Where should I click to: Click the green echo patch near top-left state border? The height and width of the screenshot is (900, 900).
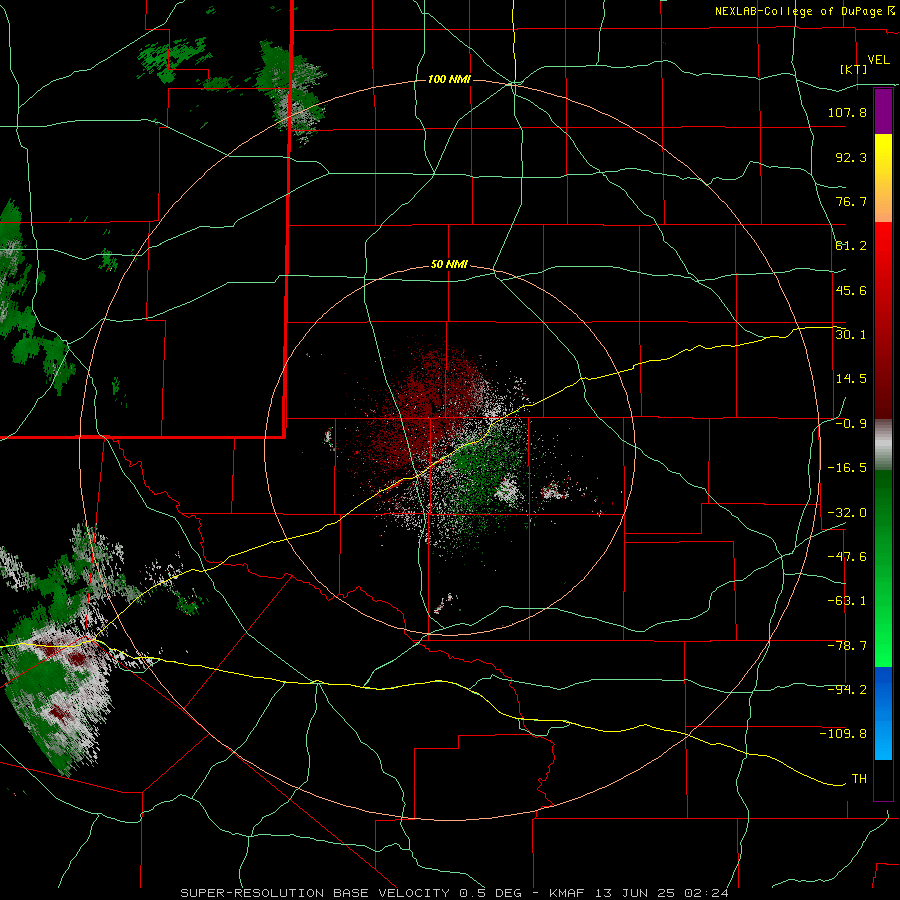coord(293,92)
